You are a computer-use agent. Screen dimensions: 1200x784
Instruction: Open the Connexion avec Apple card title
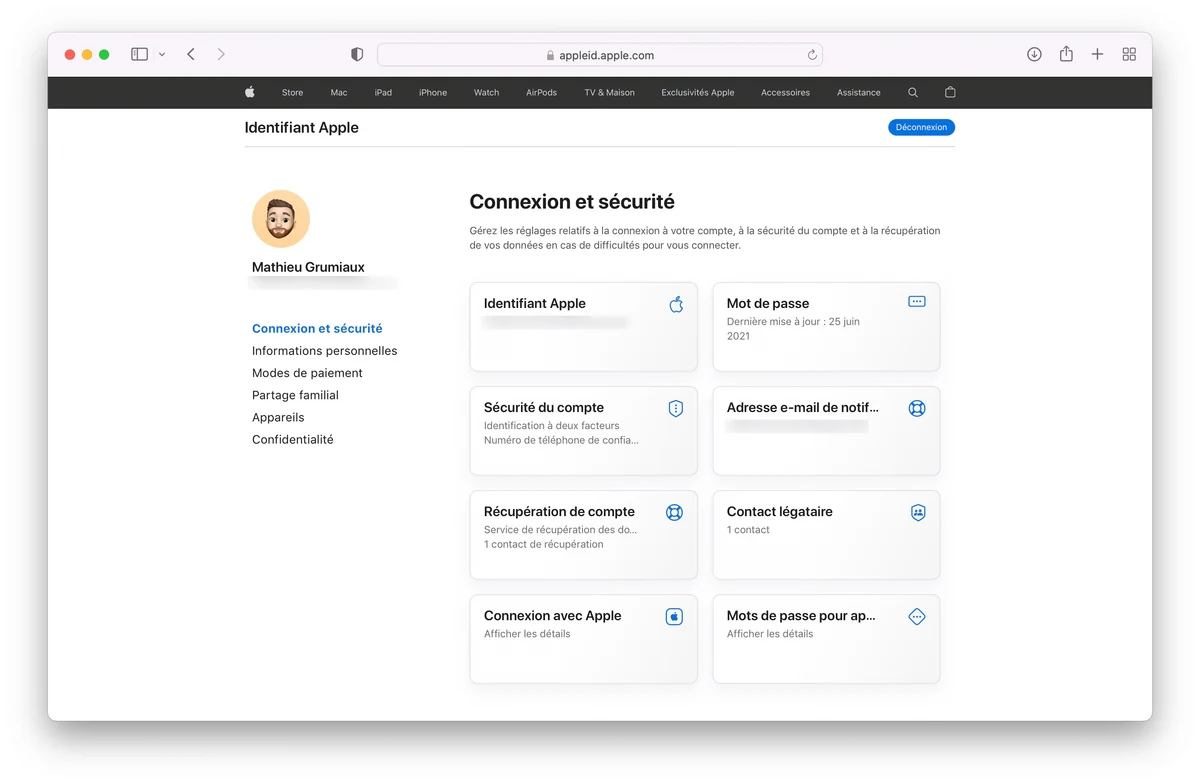[553, 615]
